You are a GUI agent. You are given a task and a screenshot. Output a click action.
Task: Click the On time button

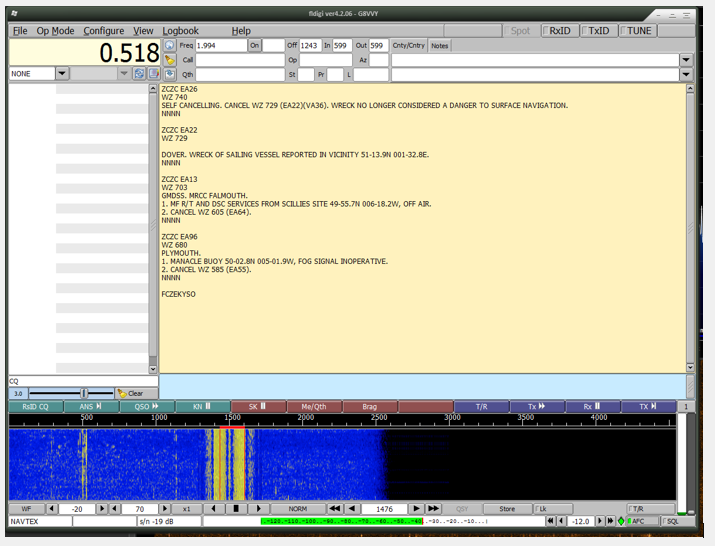(x=254, y=45)
